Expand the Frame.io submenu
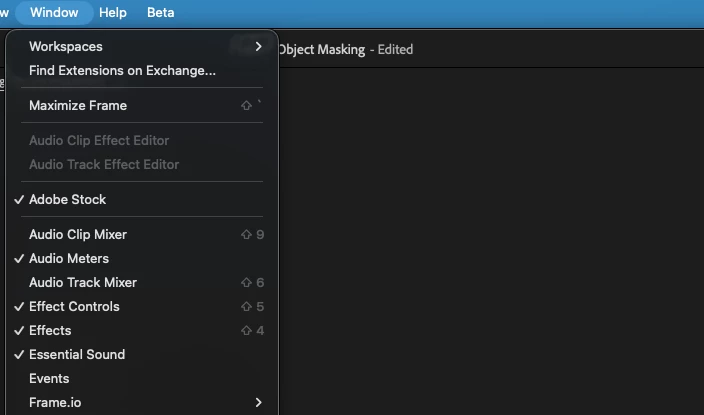Viewport: 704px width, 415px height. point(142,402)
